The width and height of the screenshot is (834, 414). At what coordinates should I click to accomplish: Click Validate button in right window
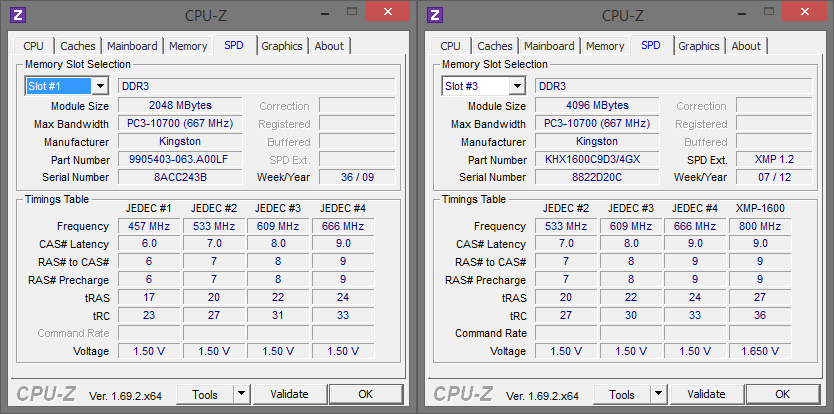tap(706, 394)
